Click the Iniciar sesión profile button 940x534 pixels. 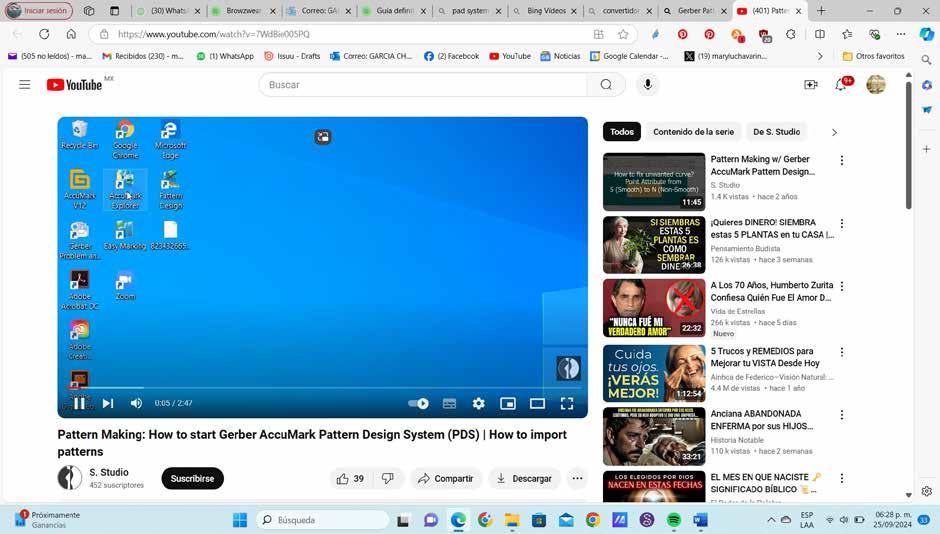39,11
